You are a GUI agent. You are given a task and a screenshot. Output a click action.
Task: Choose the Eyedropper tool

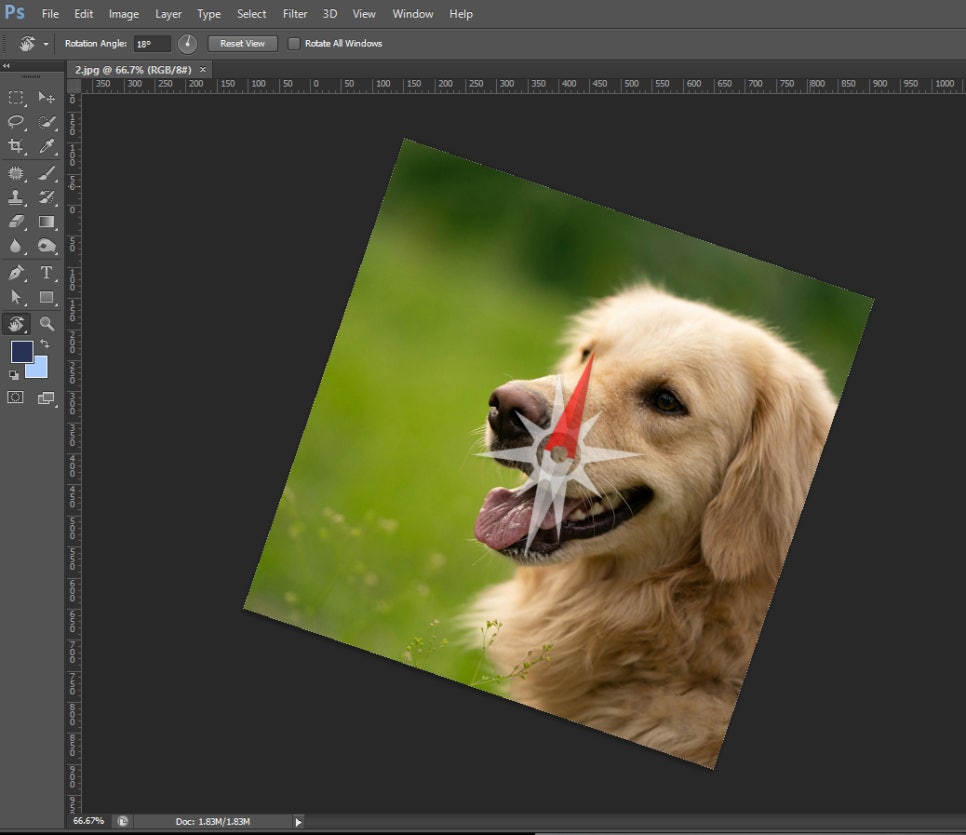pyautogui.click(x=47, y=146)
